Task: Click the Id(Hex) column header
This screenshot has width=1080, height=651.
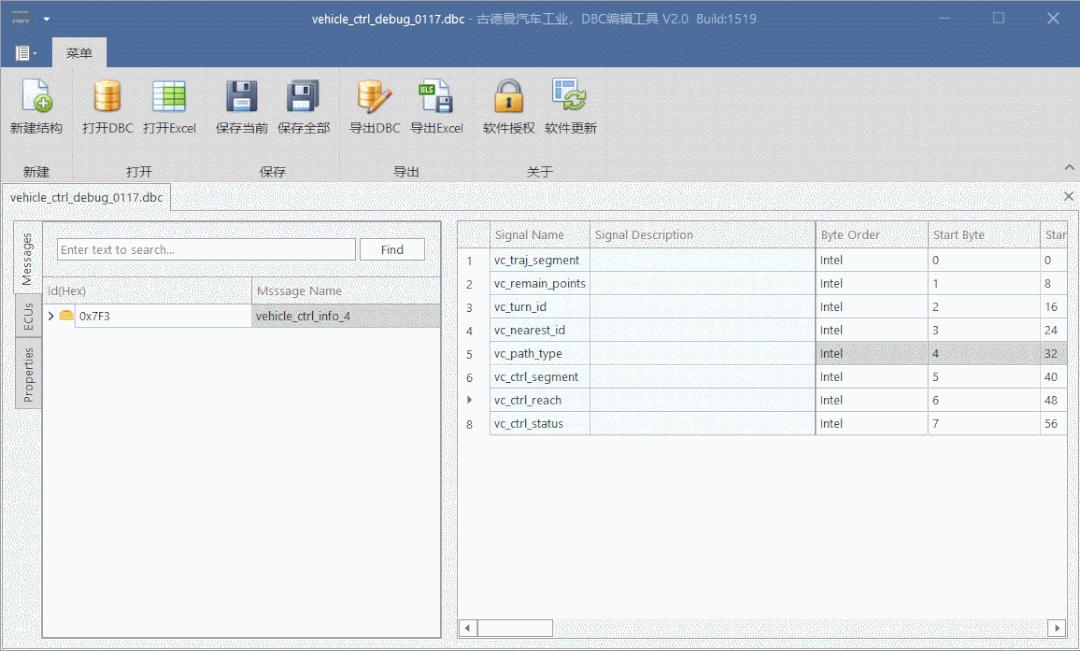Action: coord(148,291)
